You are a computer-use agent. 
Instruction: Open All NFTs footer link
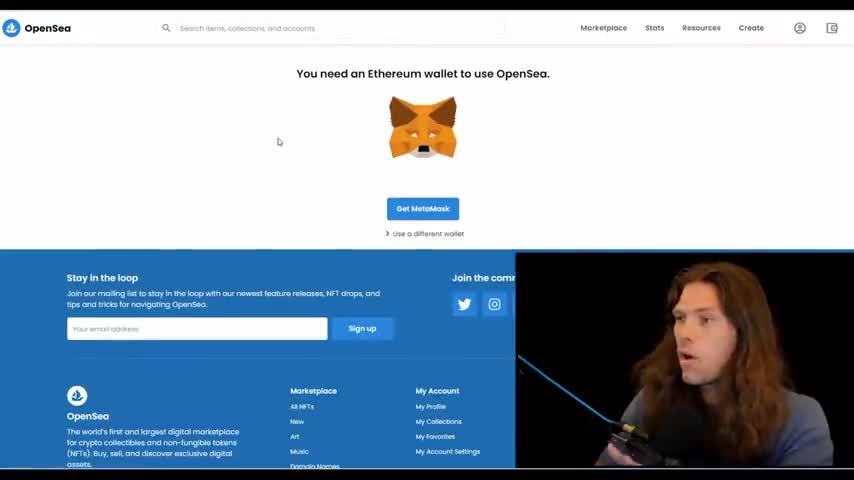click(302, 406)
